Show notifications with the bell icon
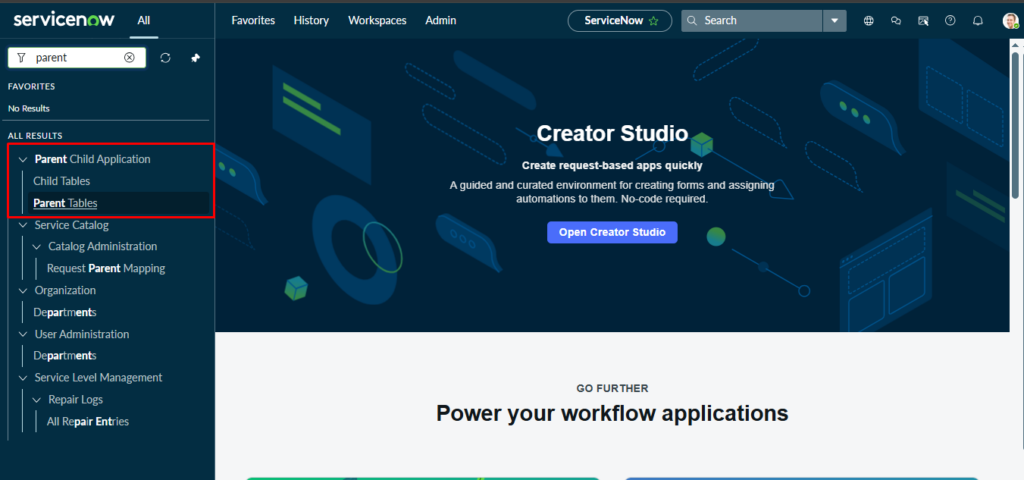 [x=978, y=20]
